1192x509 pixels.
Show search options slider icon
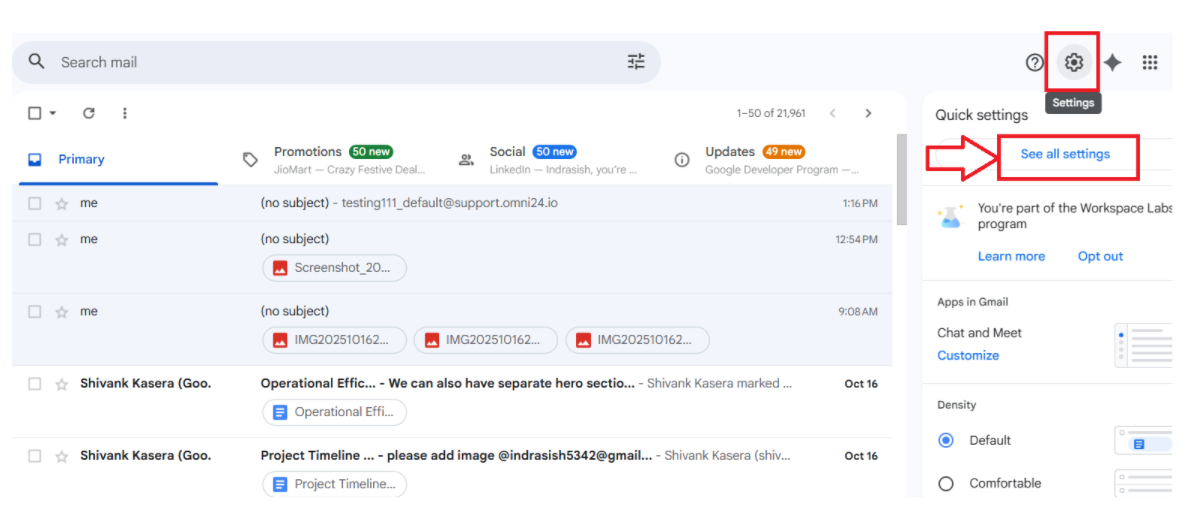point(636,62)
